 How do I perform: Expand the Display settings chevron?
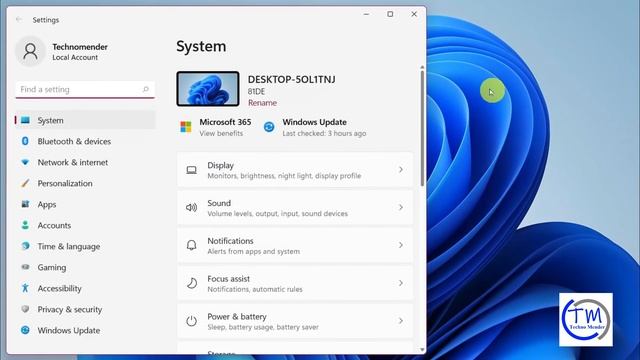click(x=400, y=170)
